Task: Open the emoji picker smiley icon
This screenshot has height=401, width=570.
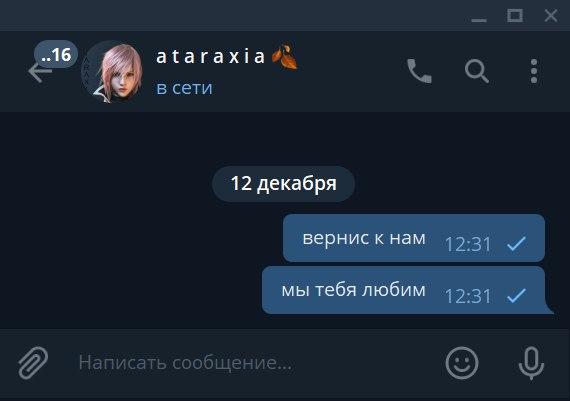Action: (462, 363)
